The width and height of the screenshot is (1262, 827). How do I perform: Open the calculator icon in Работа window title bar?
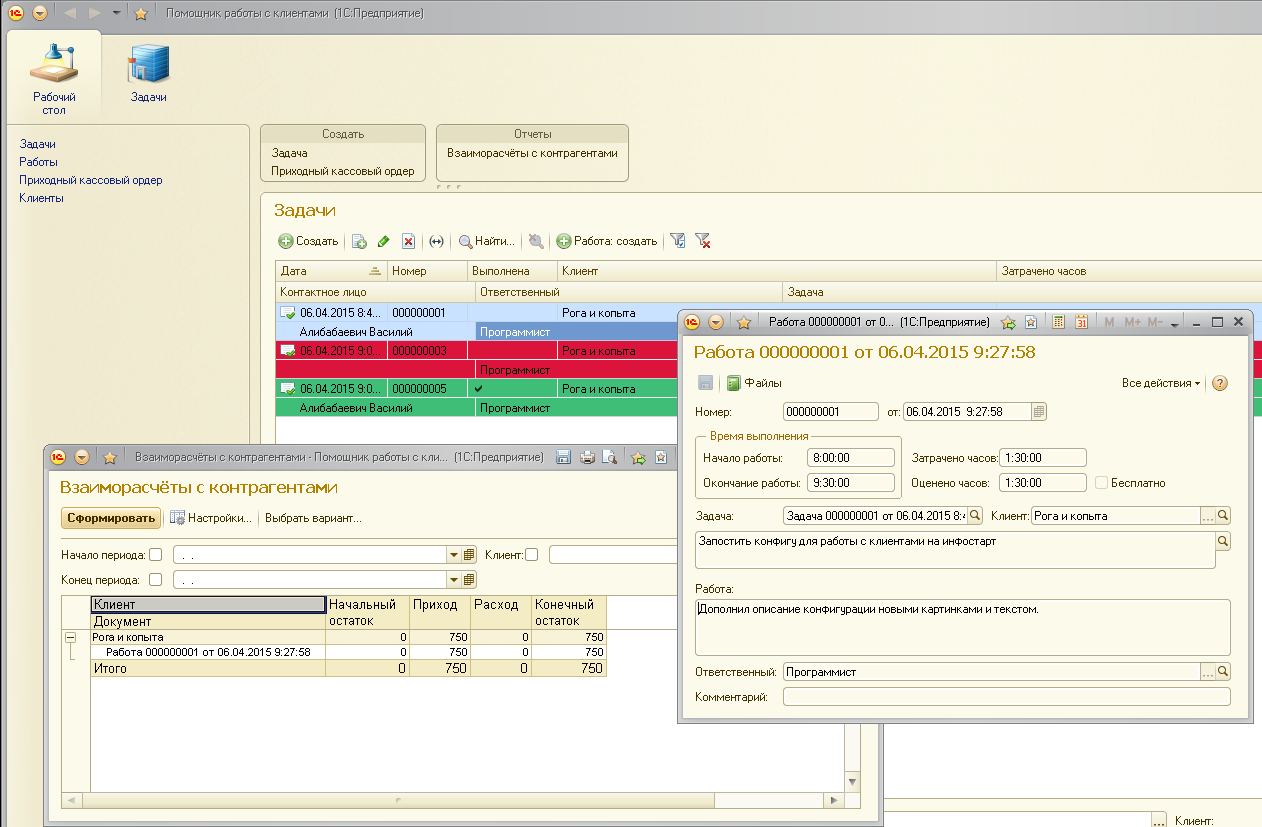(1058, 322)
